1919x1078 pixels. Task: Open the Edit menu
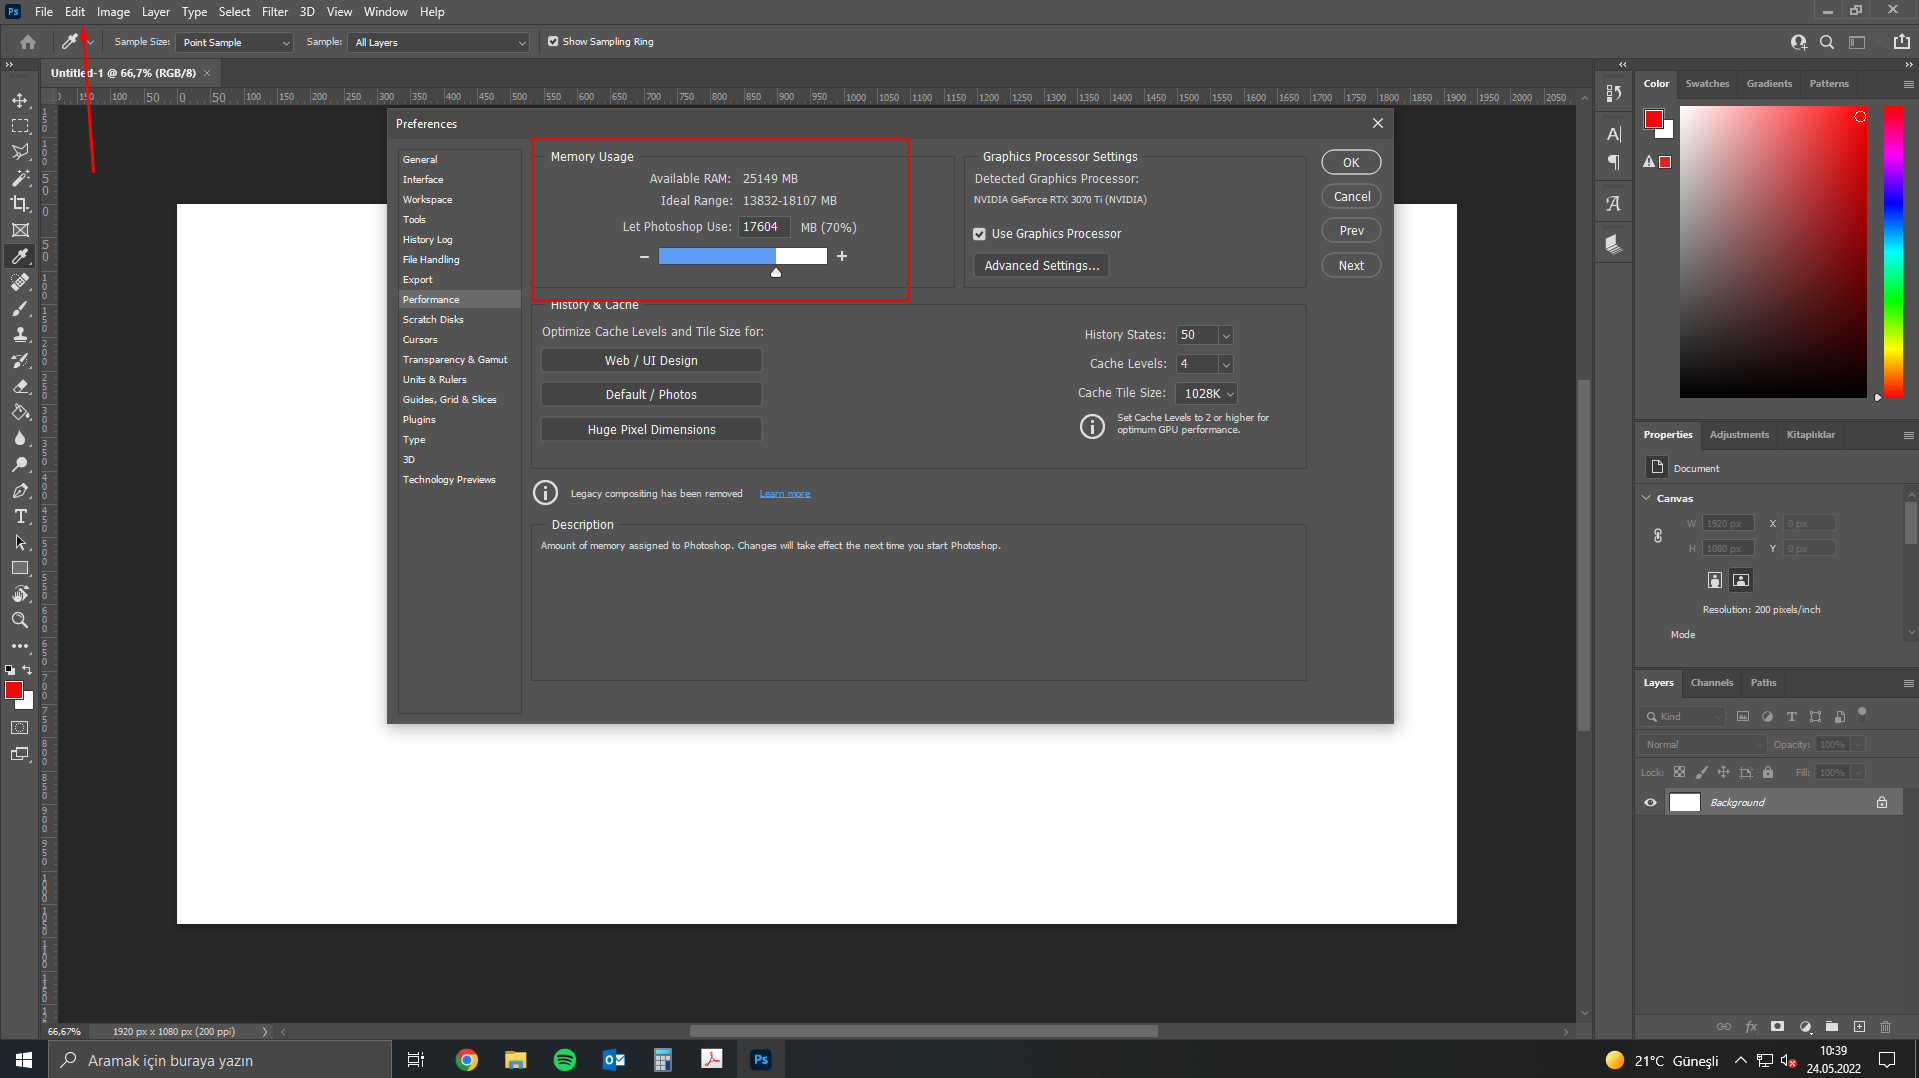75,12
